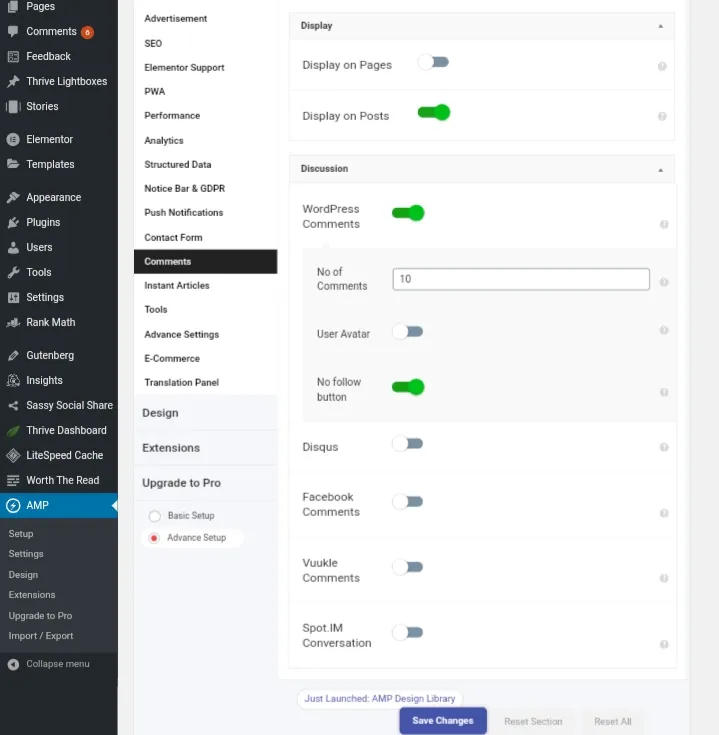
Task: Click the Insights icon in sidebar
Action: 13,380
